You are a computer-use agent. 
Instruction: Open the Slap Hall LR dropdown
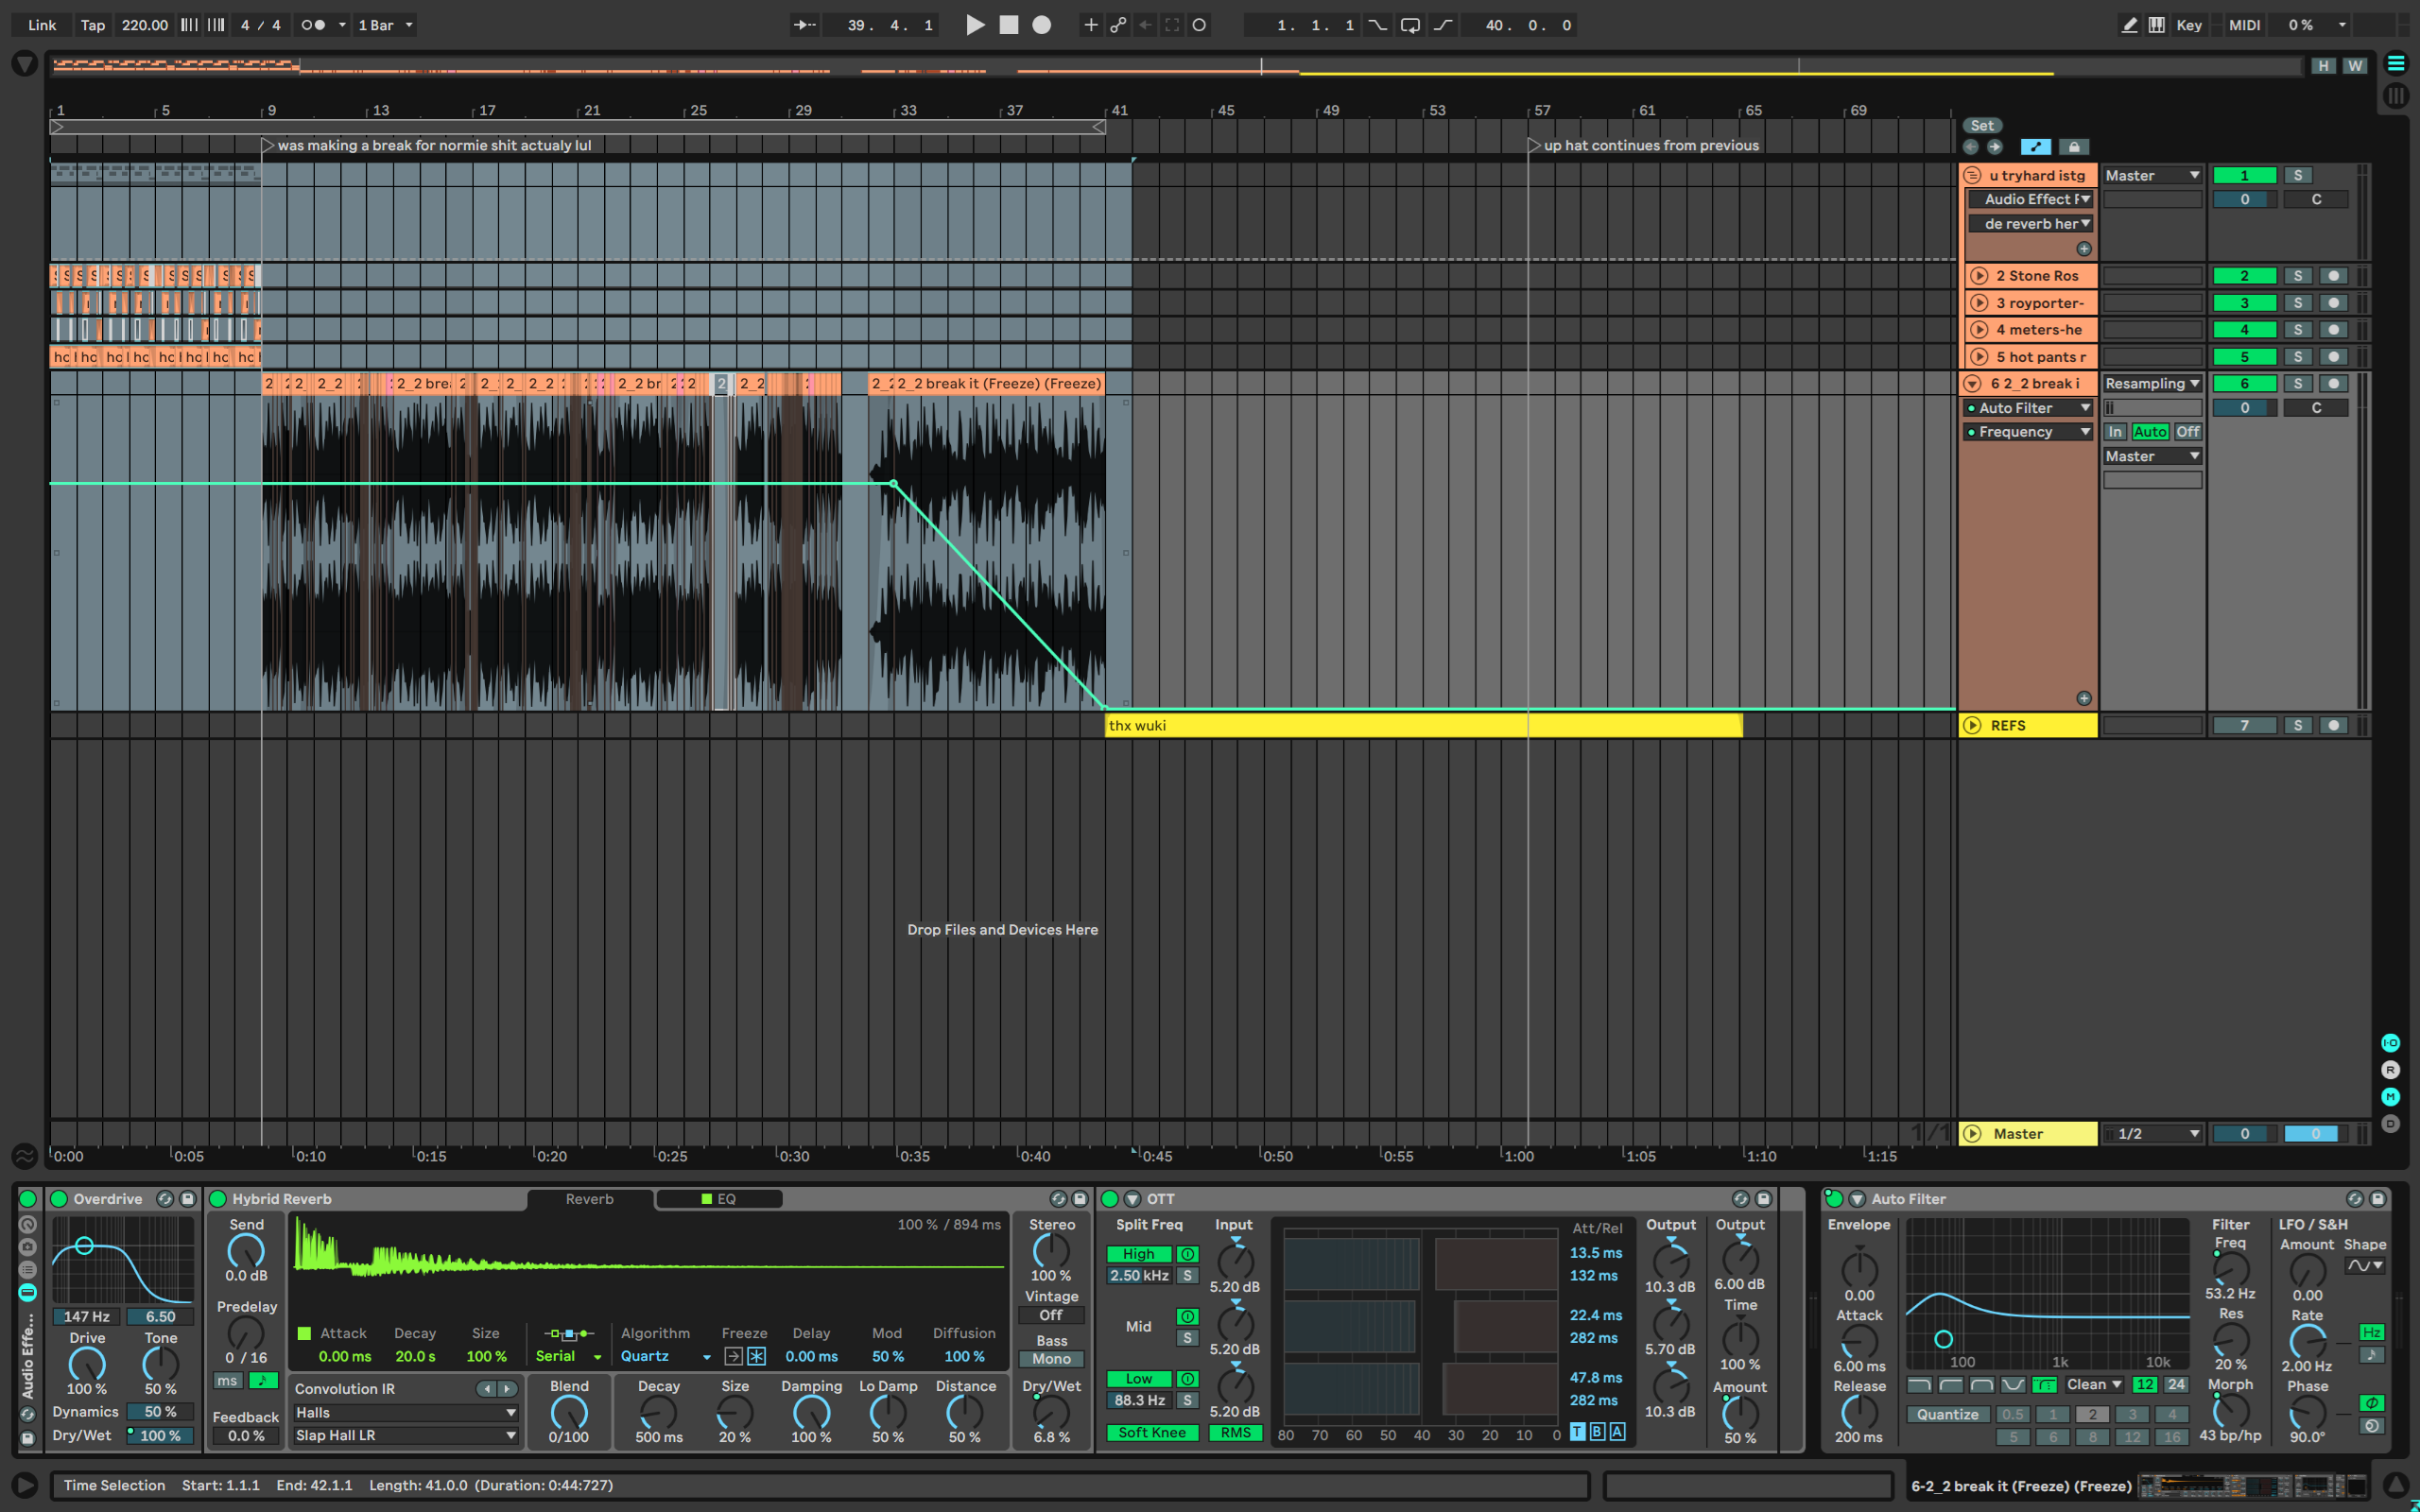(x=405, y=1436)
